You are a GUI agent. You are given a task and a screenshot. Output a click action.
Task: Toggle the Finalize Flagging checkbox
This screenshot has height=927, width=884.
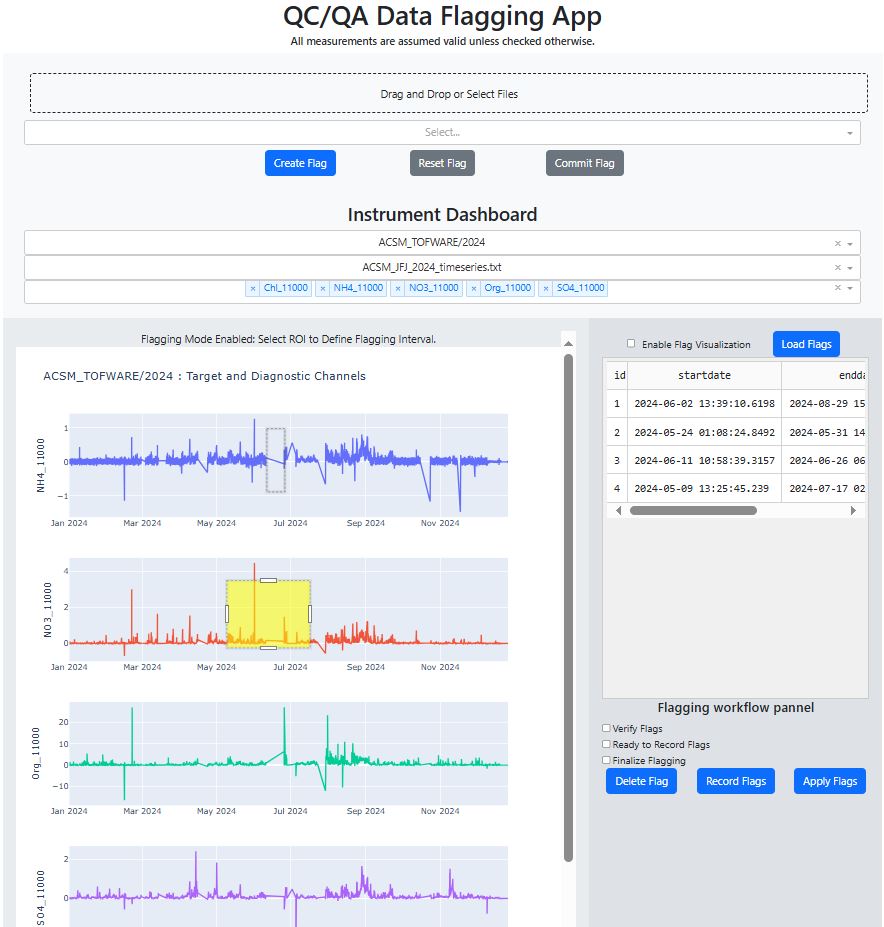point(607,761)
